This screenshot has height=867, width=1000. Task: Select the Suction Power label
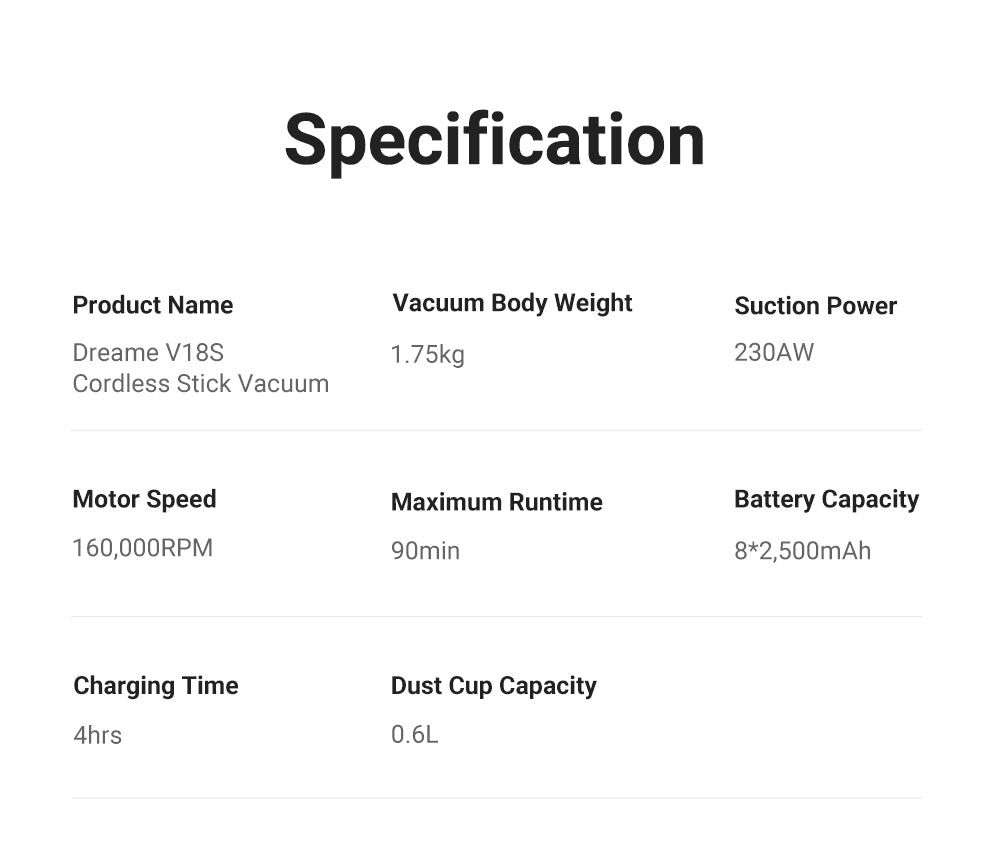815,306
